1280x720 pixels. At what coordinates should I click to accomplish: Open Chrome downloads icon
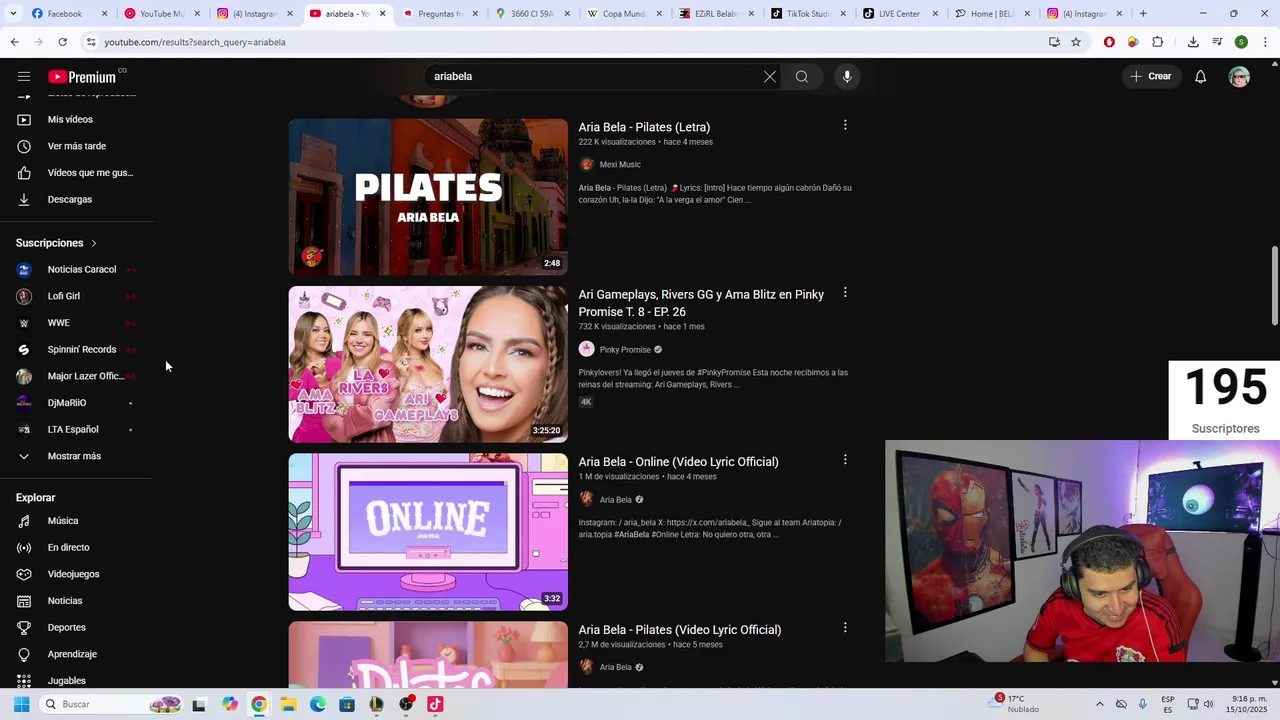1193,42
